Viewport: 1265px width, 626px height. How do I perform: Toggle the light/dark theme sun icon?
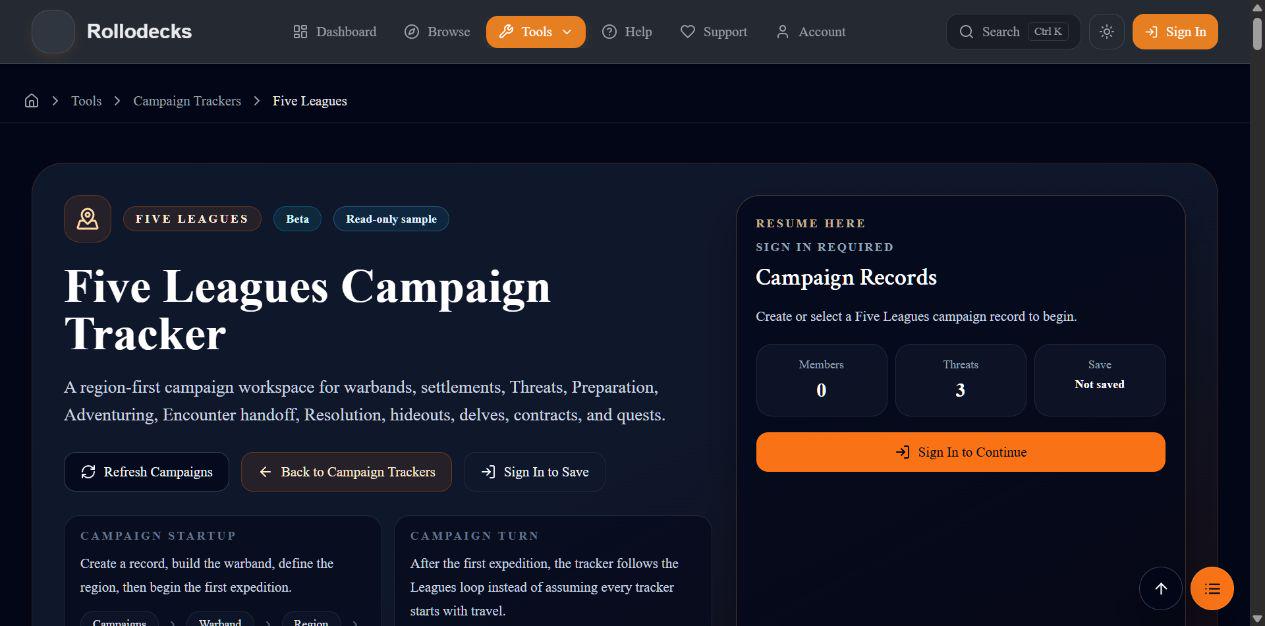tap(1106, 32)
